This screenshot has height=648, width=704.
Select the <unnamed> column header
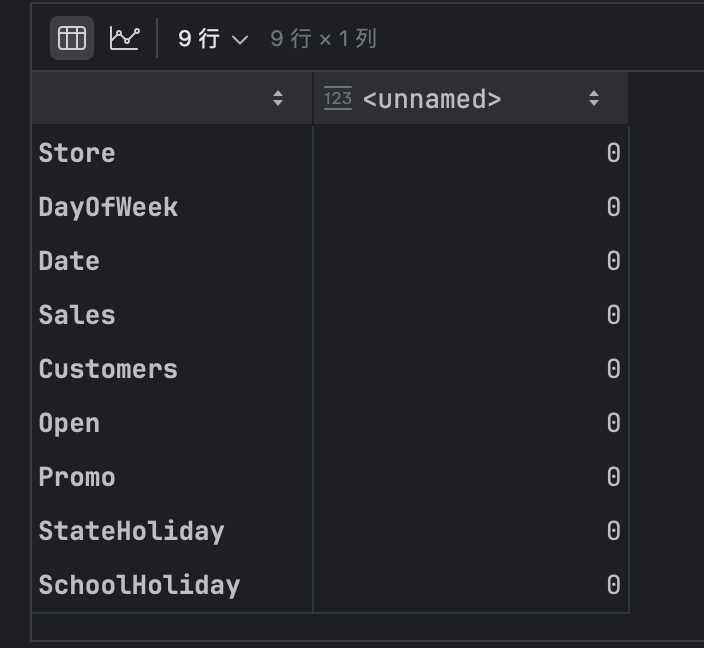coord(471,98)
